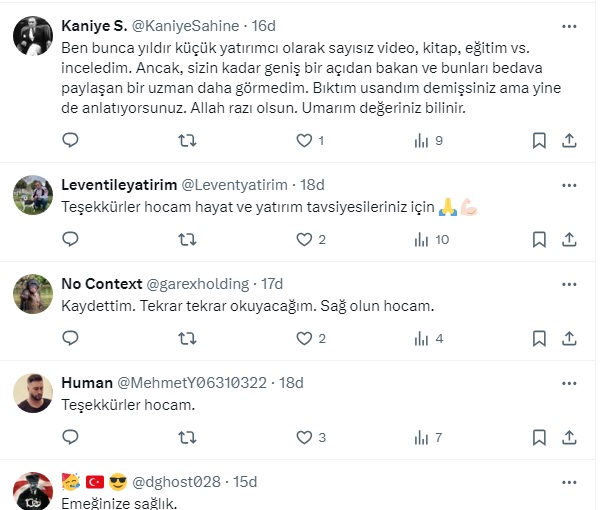
Task: Open more options on Human's tweet
Action: click(569, 383)
